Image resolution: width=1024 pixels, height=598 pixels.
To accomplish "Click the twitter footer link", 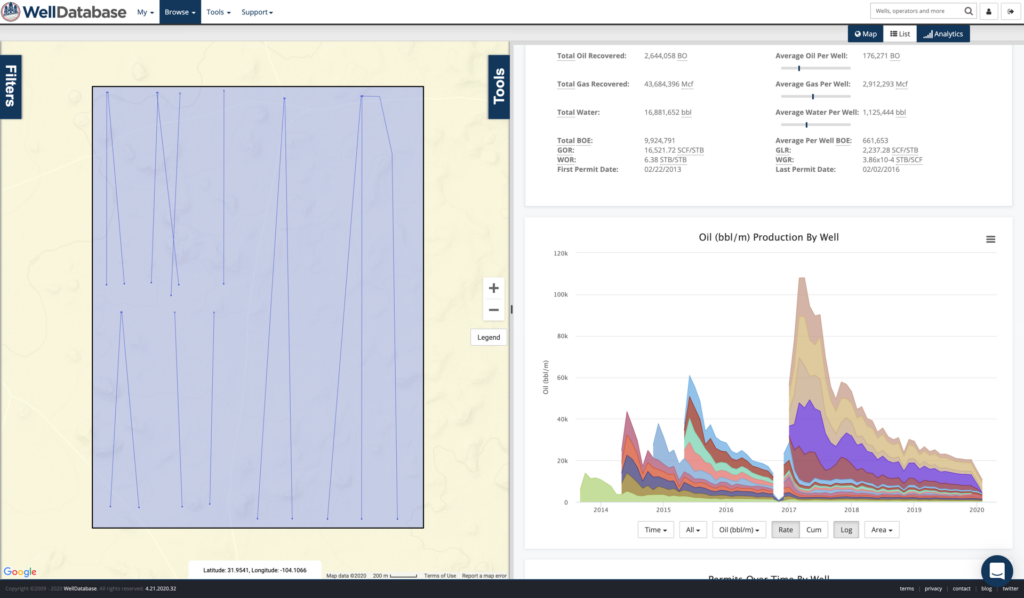I will coord(1010,589).
